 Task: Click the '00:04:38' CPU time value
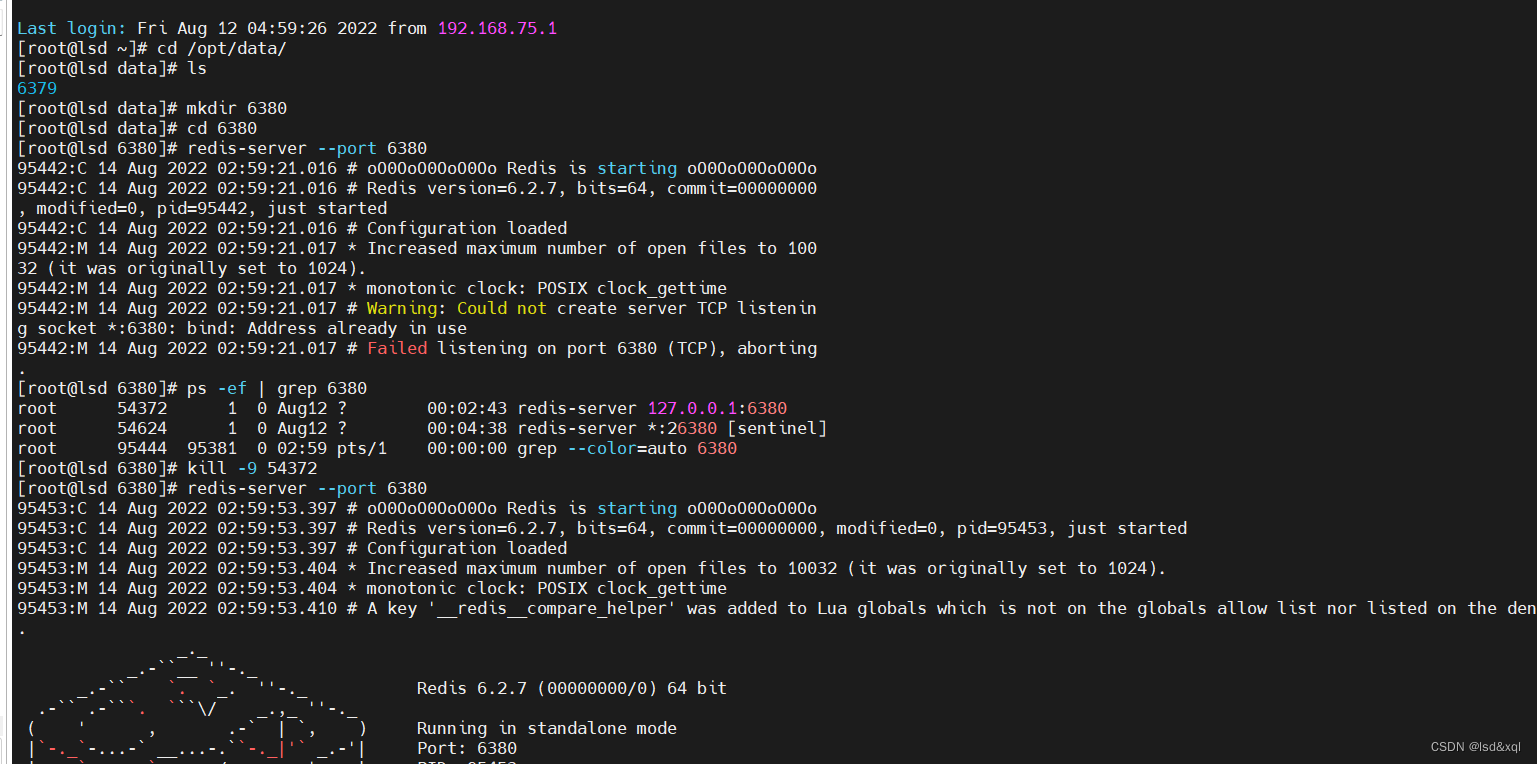coord(467,428)
